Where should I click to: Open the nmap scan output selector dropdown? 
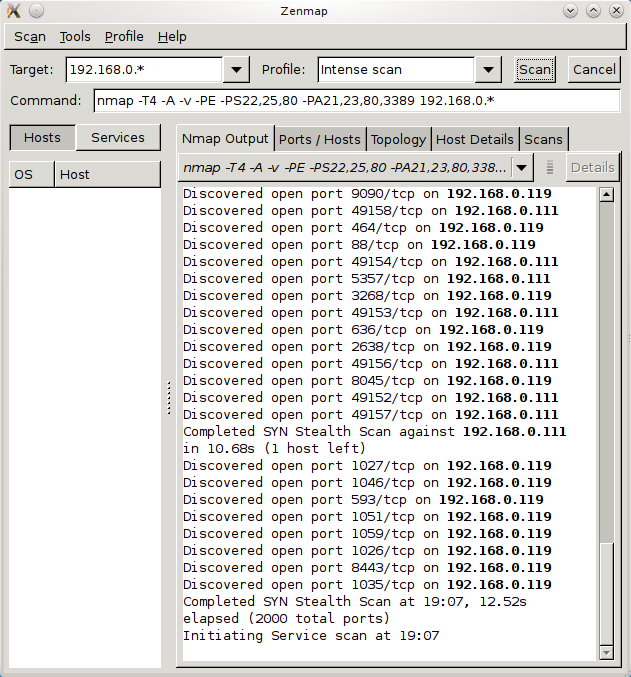point(523,168)
